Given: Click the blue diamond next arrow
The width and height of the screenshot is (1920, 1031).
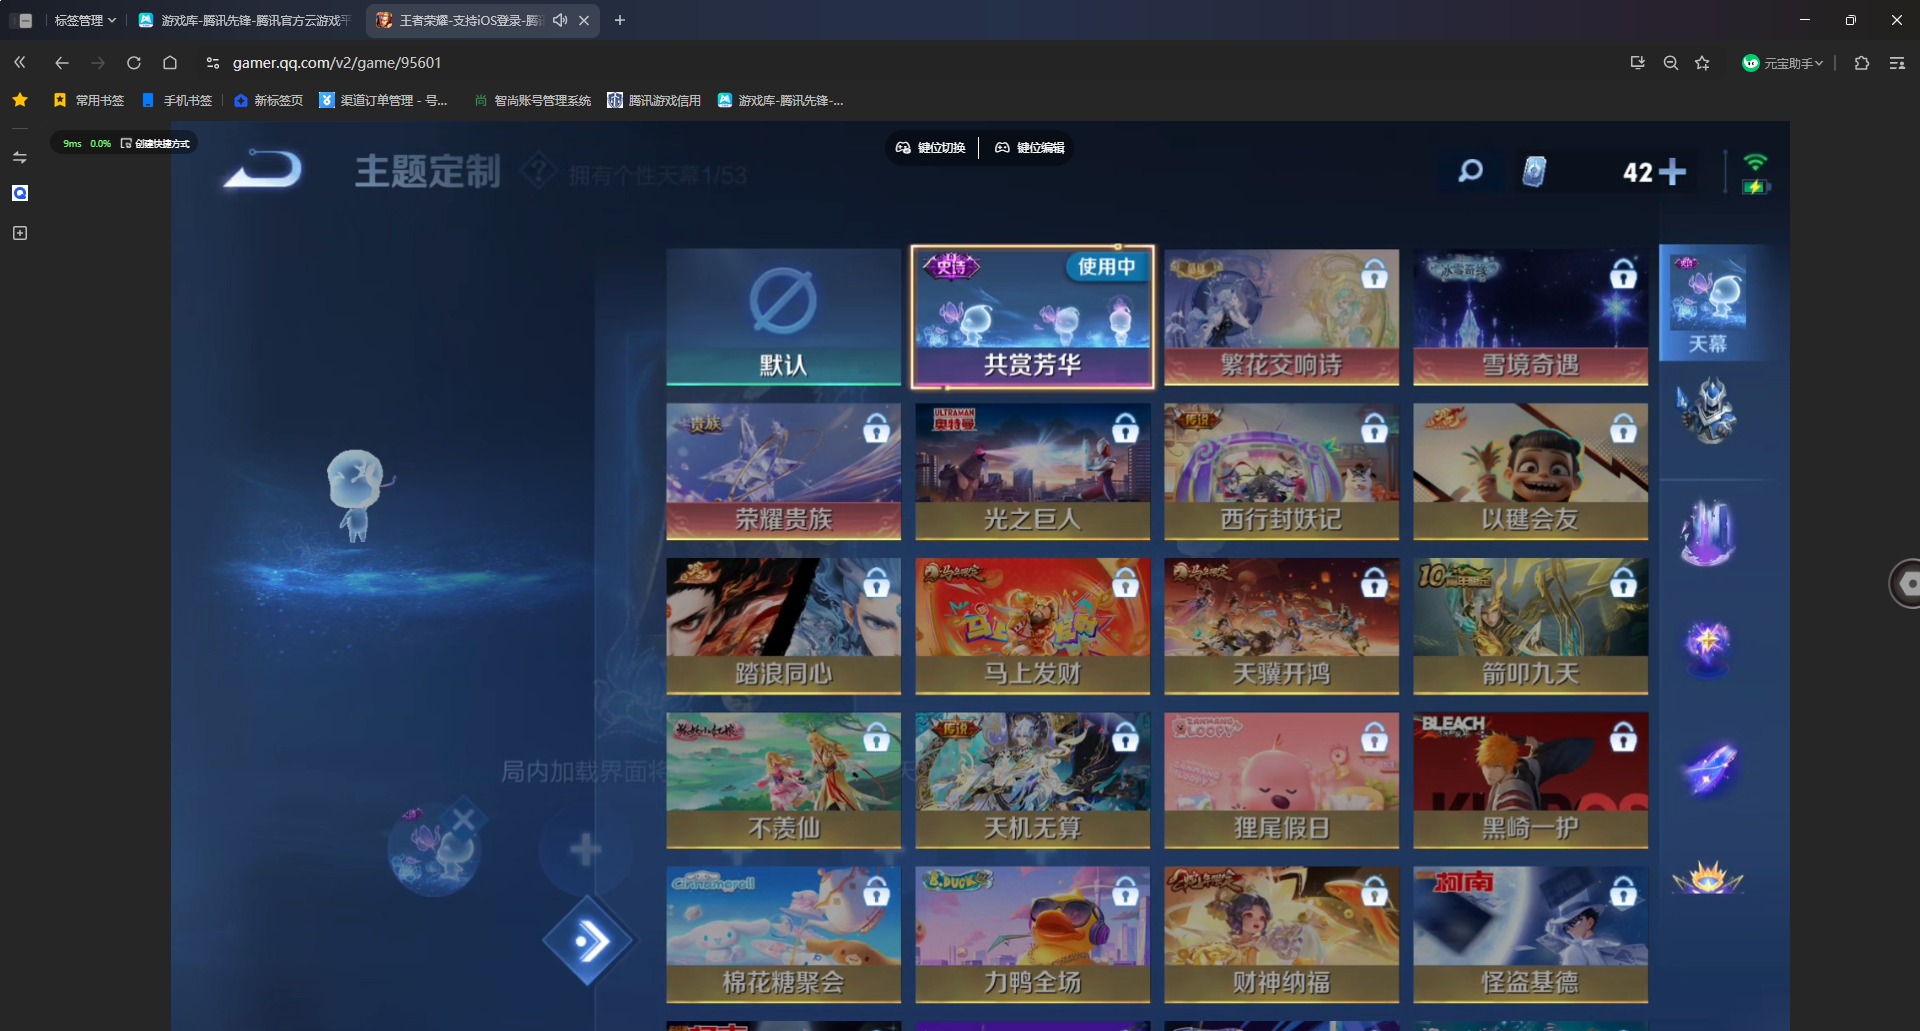Looking at the screenshot, I should pyautogui.click(x=589, y=940).
